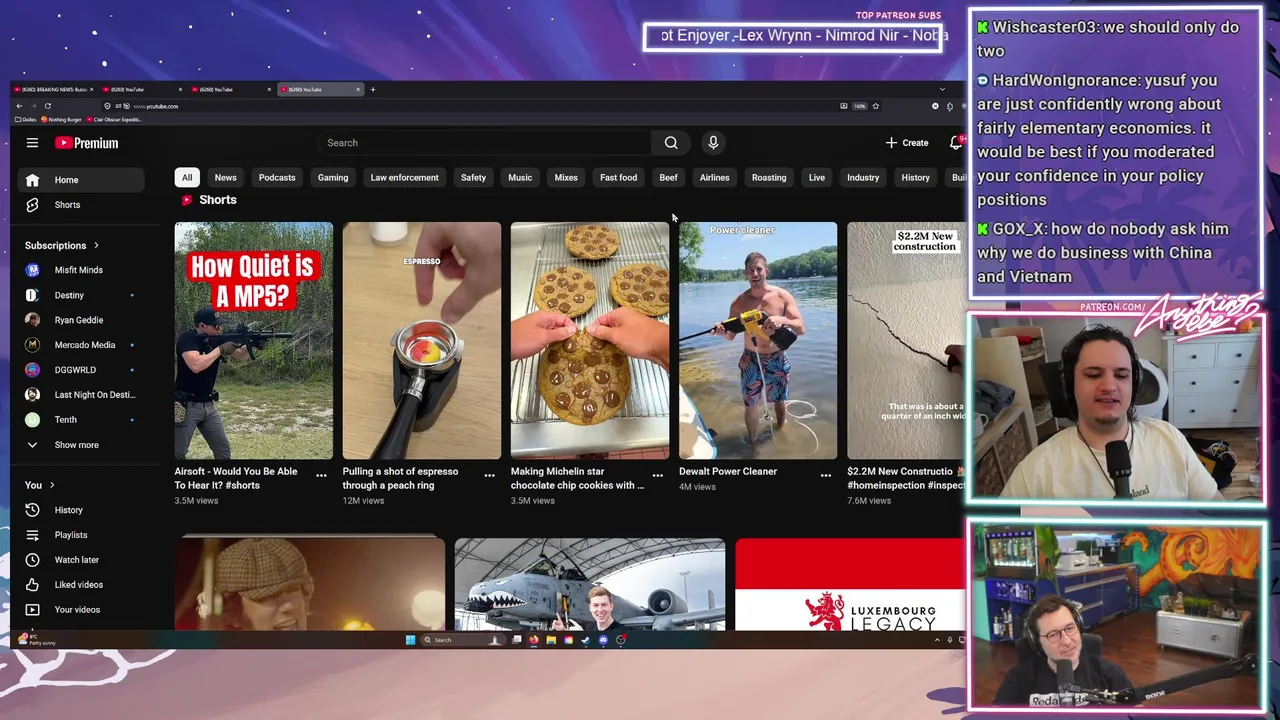Screen dimensions: 1280x720
Task: Select the Airlines filter chip
Action: point(715,177)
